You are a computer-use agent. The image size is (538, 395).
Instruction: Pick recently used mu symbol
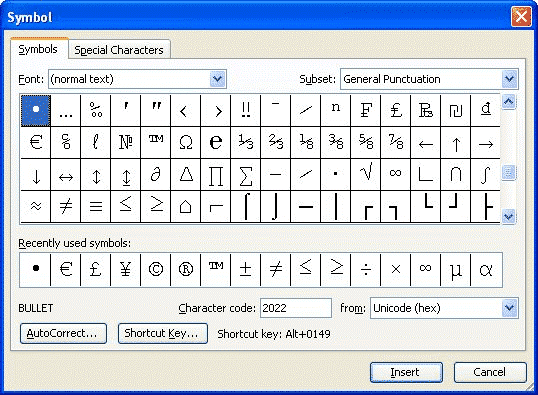click(x=456, y=270)
